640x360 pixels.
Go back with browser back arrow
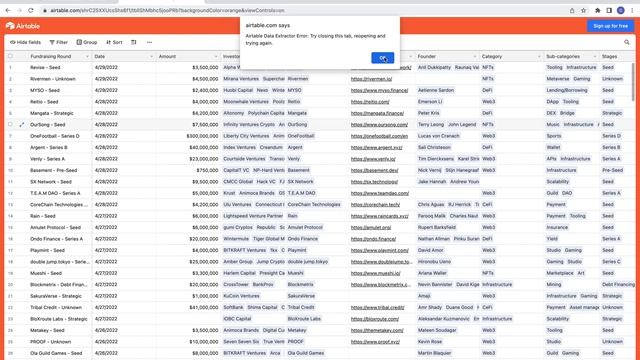tap(8, 10)
